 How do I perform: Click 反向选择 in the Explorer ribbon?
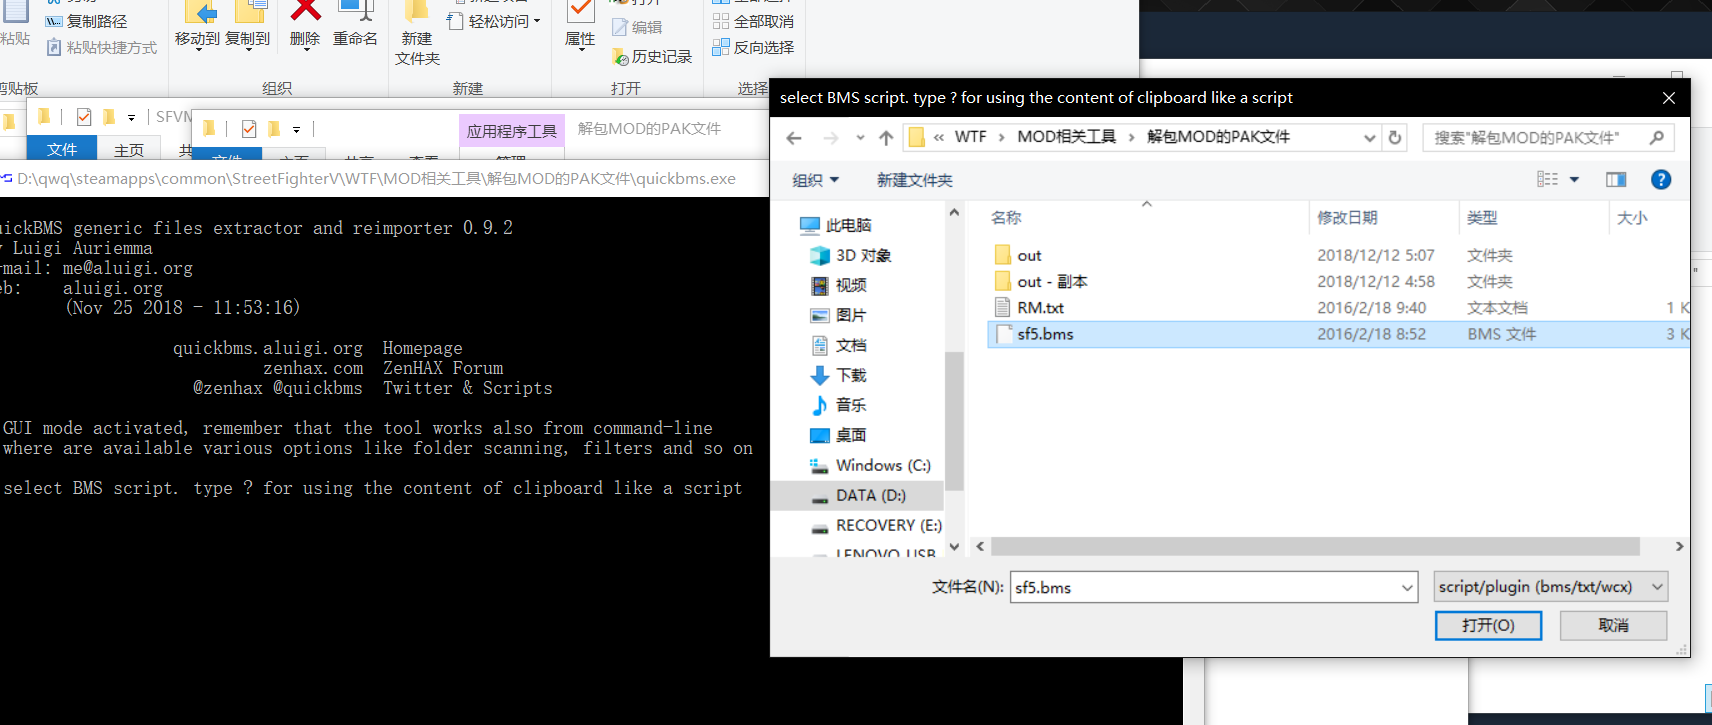pyautogui.click(x=753, y=47)
